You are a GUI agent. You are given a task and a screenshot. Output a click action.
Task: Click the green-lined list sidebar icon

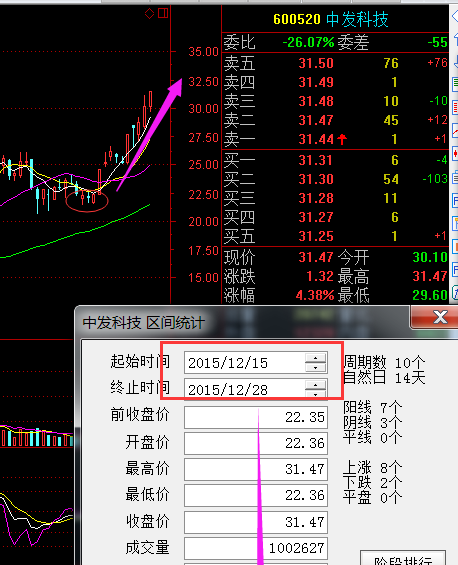point(455,84)
